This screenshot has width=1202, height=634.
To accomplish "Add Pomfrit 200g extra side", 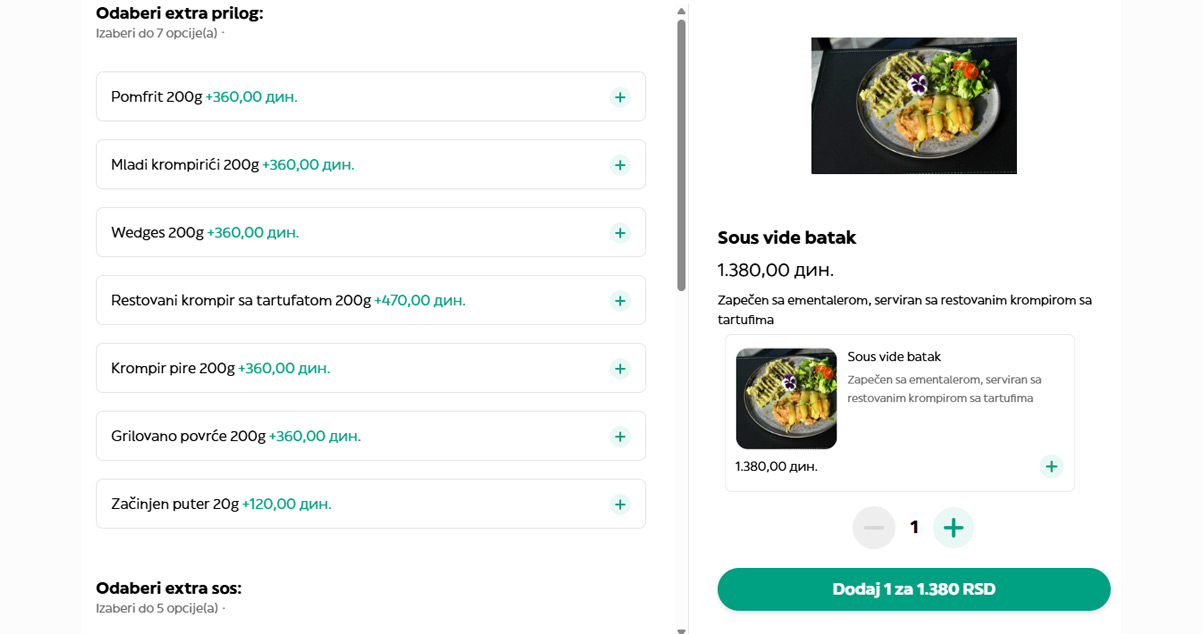I will [620, 97].
